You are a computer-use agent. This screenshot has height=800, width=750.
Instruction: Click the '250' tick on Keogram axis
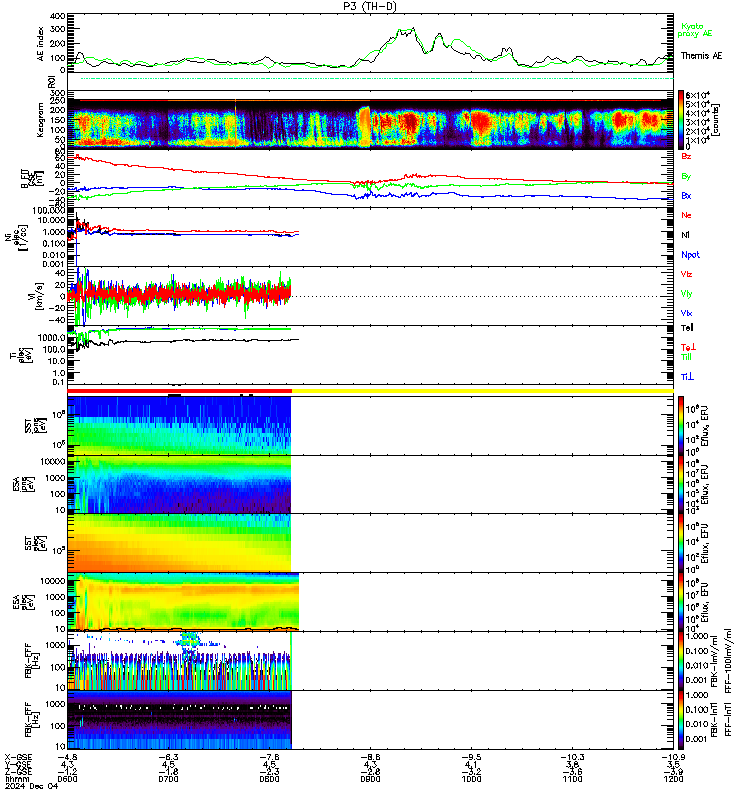pyautogui.click(x=58, y=101)
